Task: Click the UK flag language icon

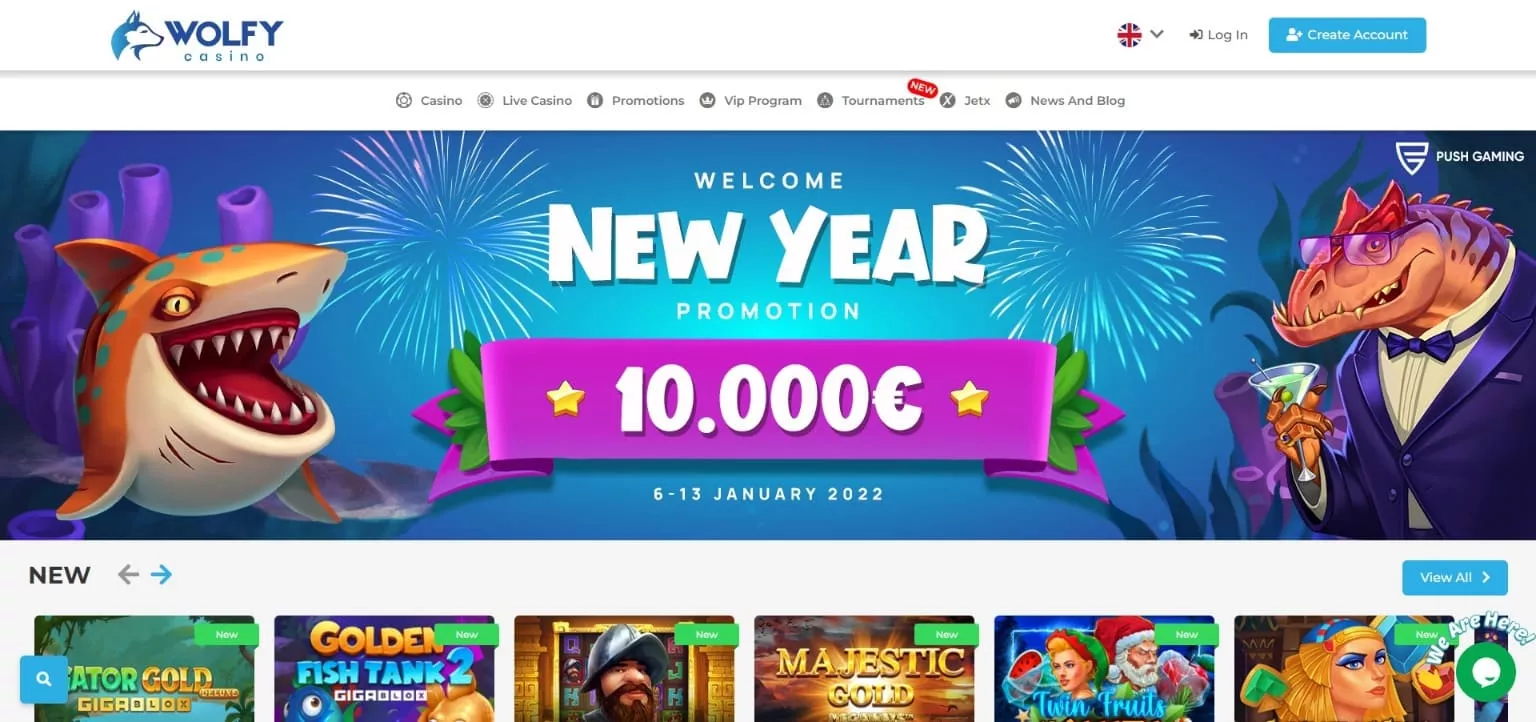Action: pyautogui.click(x=1129, y=35)
